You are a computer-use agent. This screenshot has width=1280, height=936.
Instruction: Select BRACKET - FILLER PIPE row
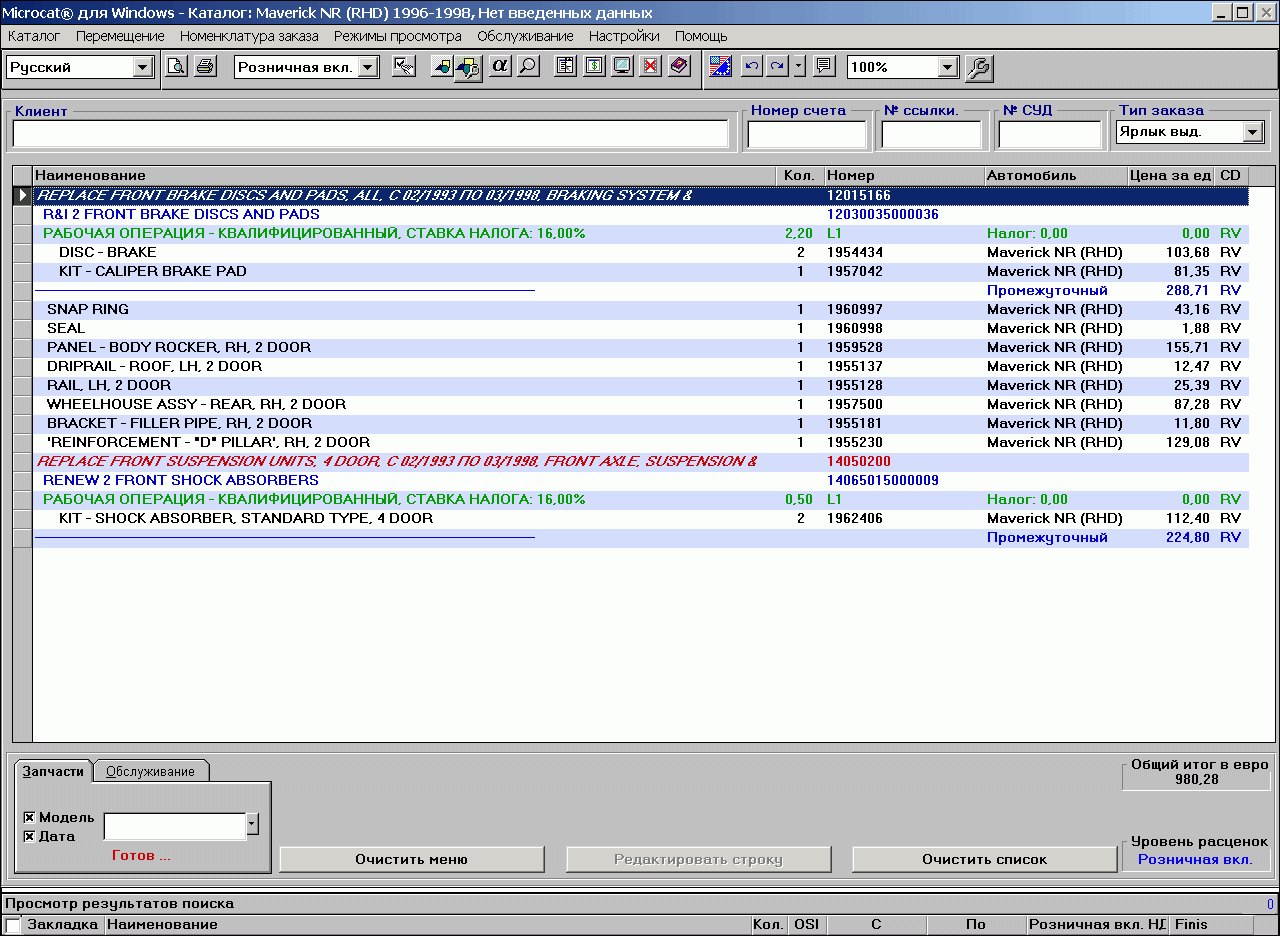pos(641,423)
